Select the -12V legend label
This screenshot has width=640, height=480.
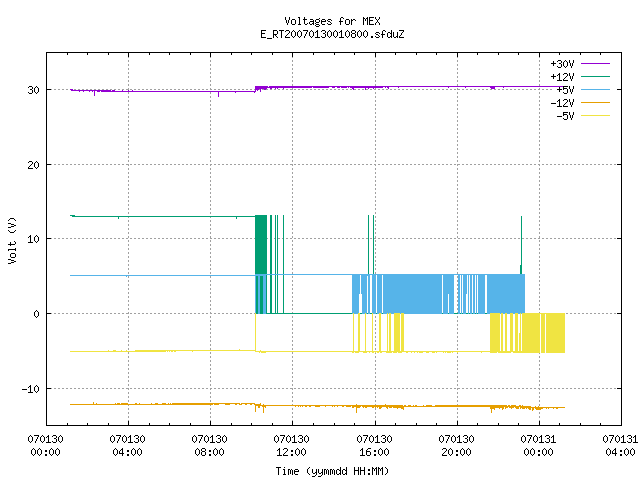(562, 103)
